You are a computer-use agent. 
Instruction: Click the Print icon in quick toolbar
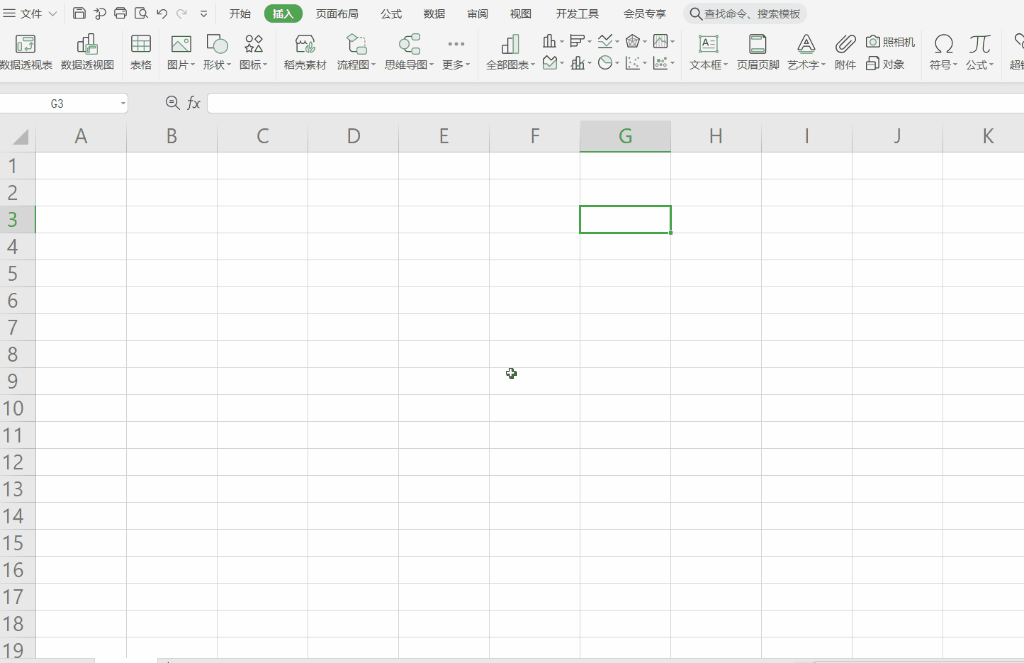click(120, 14)
